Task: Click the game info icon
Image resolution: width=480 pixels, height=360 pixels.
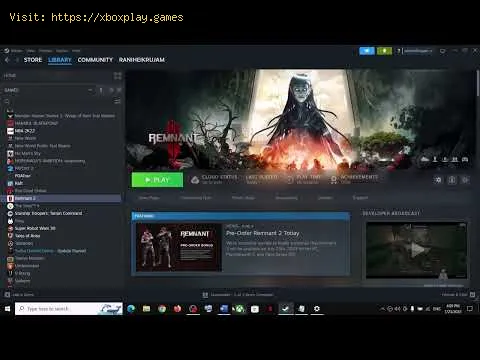Action: (x=452, y=180)
